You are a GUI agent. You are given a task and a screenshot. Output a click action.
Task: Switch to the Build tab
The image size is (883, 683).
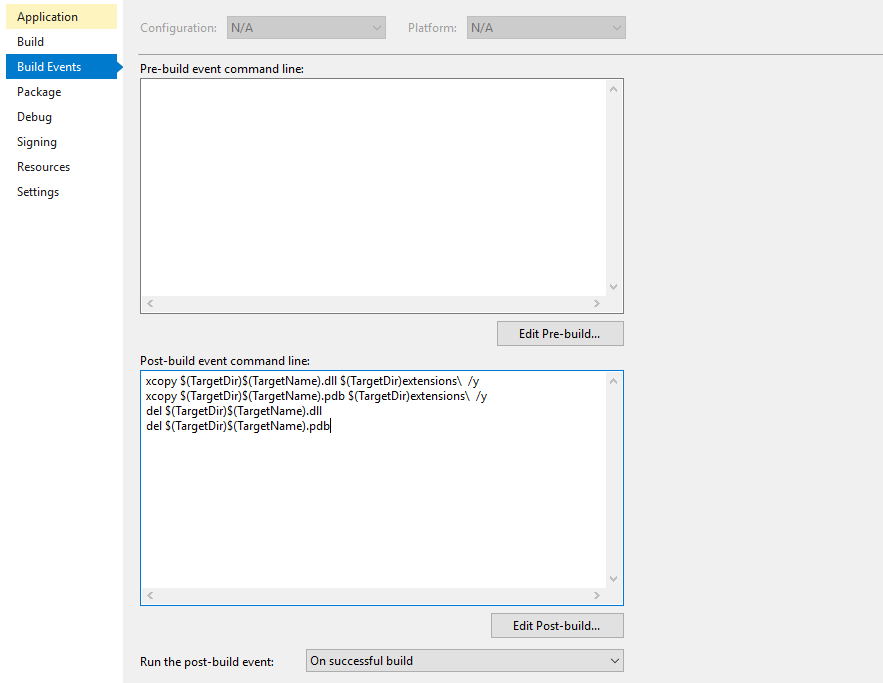(x=31, y=42)
